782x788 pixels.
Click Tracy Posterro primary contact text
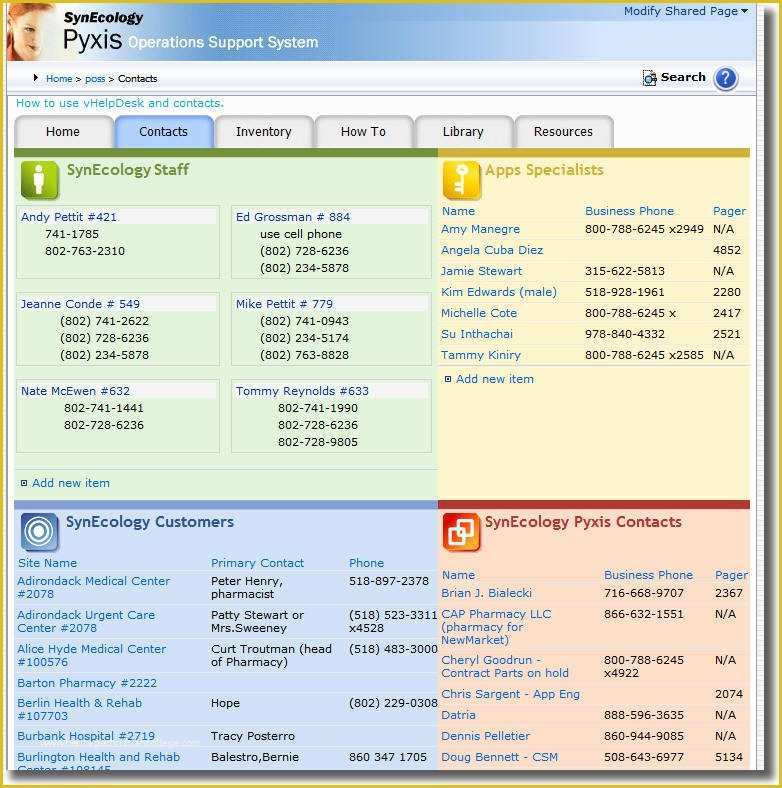pos(253,736)
